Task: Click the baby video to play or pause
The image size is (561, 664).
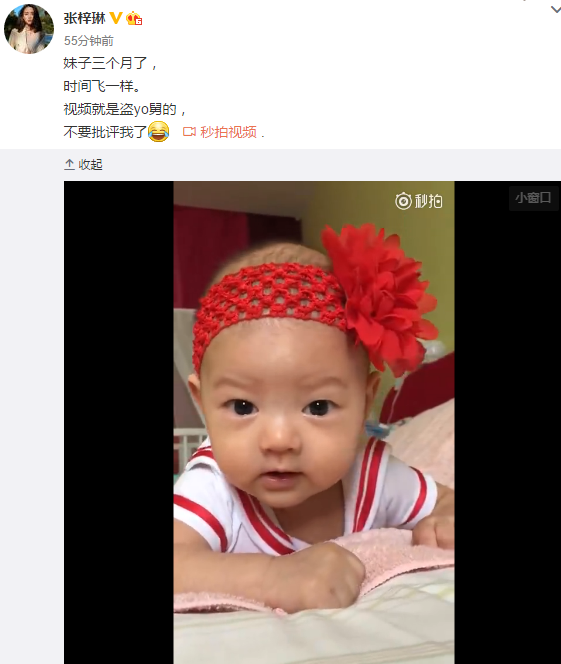Action: [314, 422]
